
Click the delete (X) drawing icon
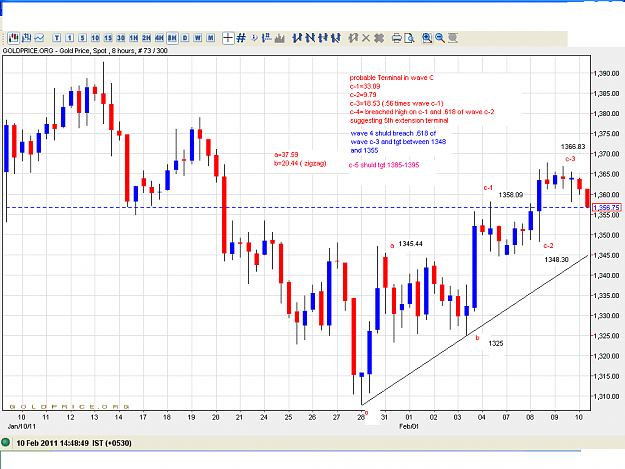[366, 38]
